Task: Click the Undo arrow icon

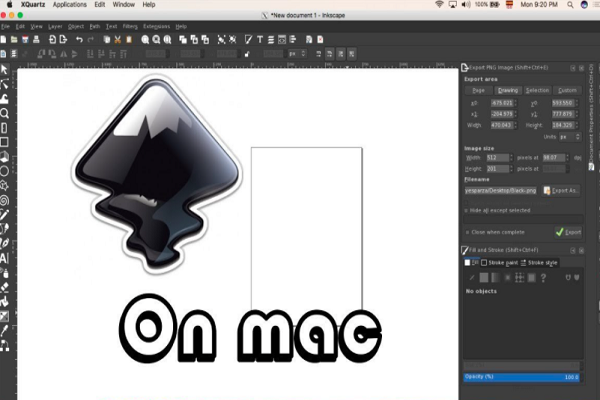Action: point(79,39)
